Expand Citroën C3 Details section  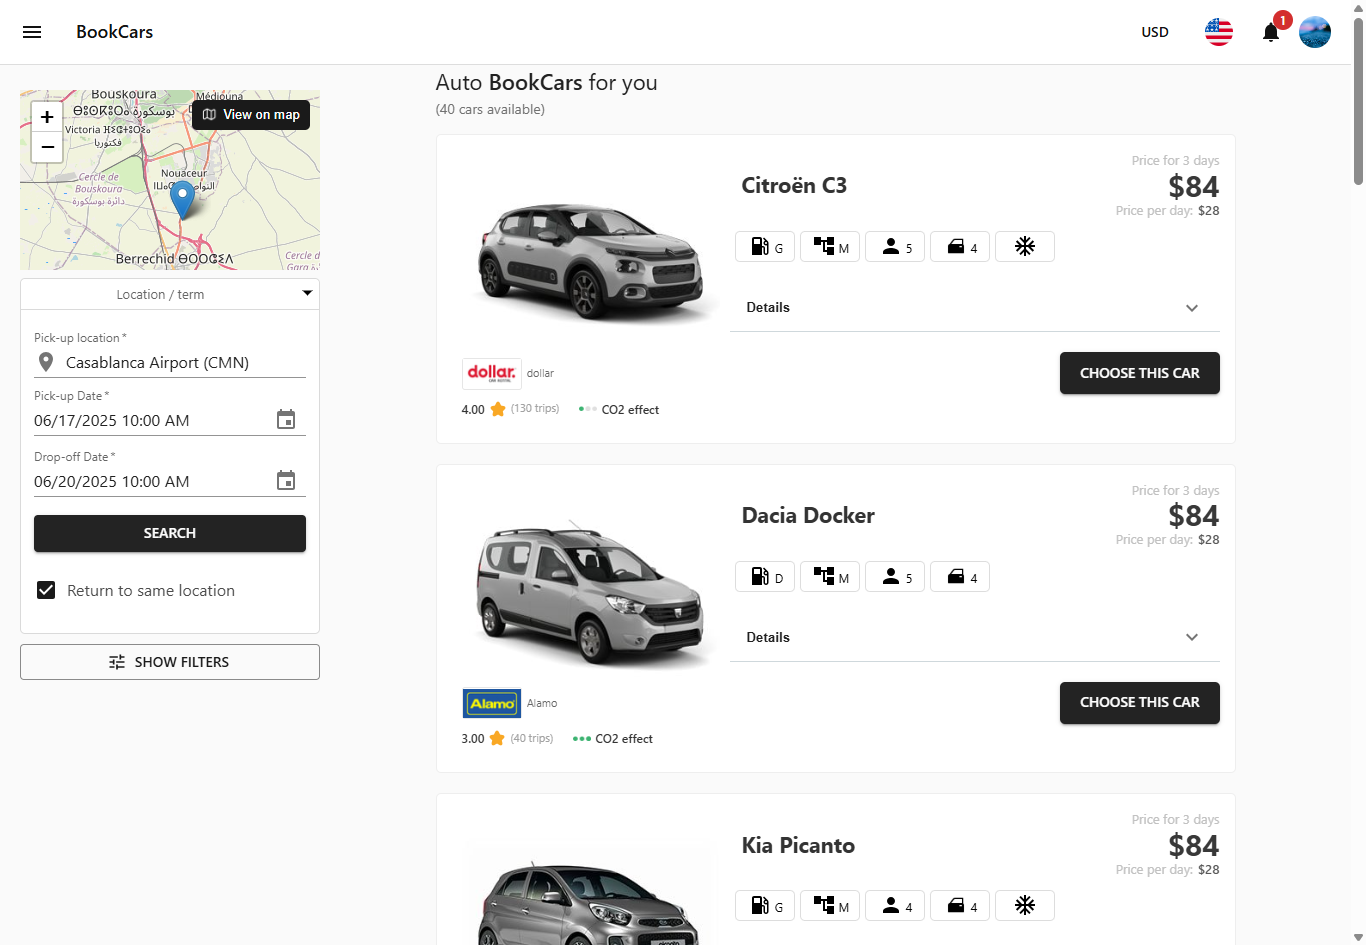(975, 308)
